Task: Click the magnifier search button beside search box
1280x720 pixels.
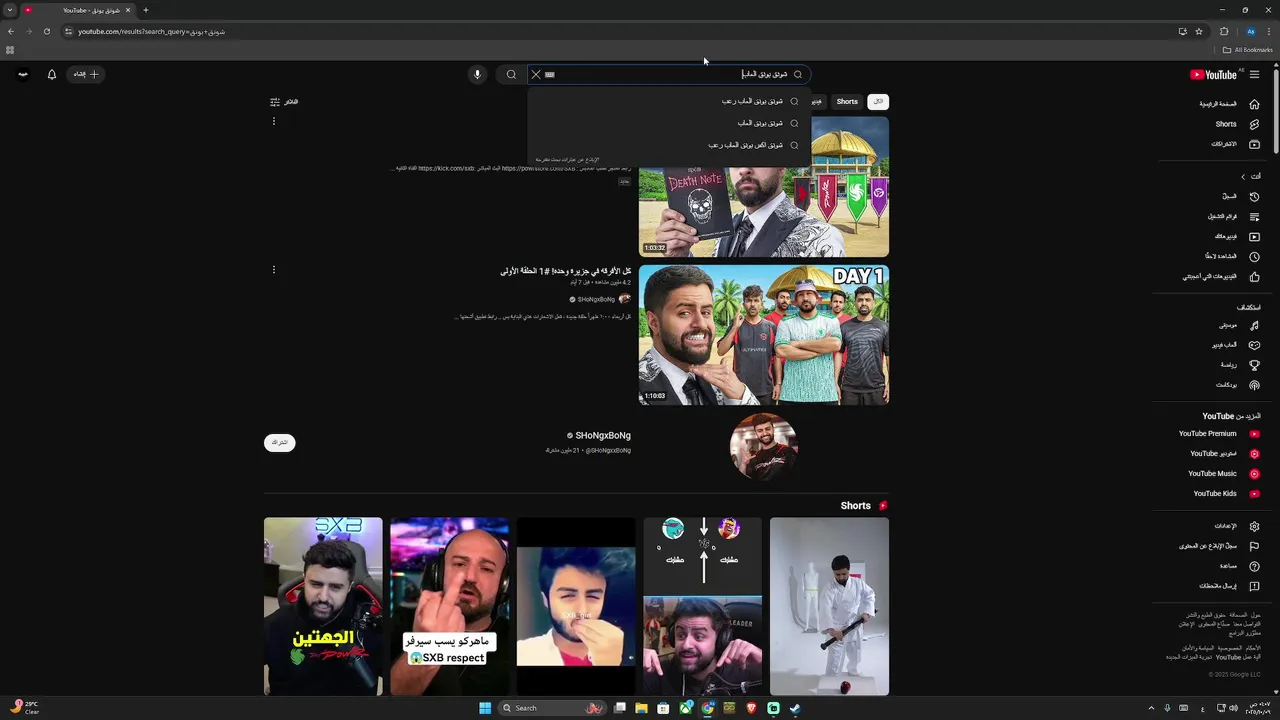Action: [511, 74]
